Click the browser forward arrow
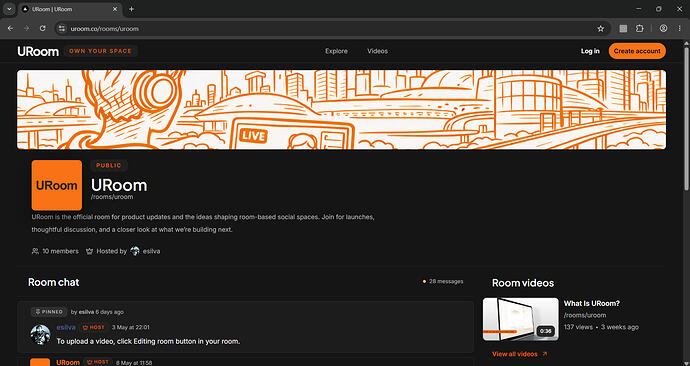 pos(26,28)
